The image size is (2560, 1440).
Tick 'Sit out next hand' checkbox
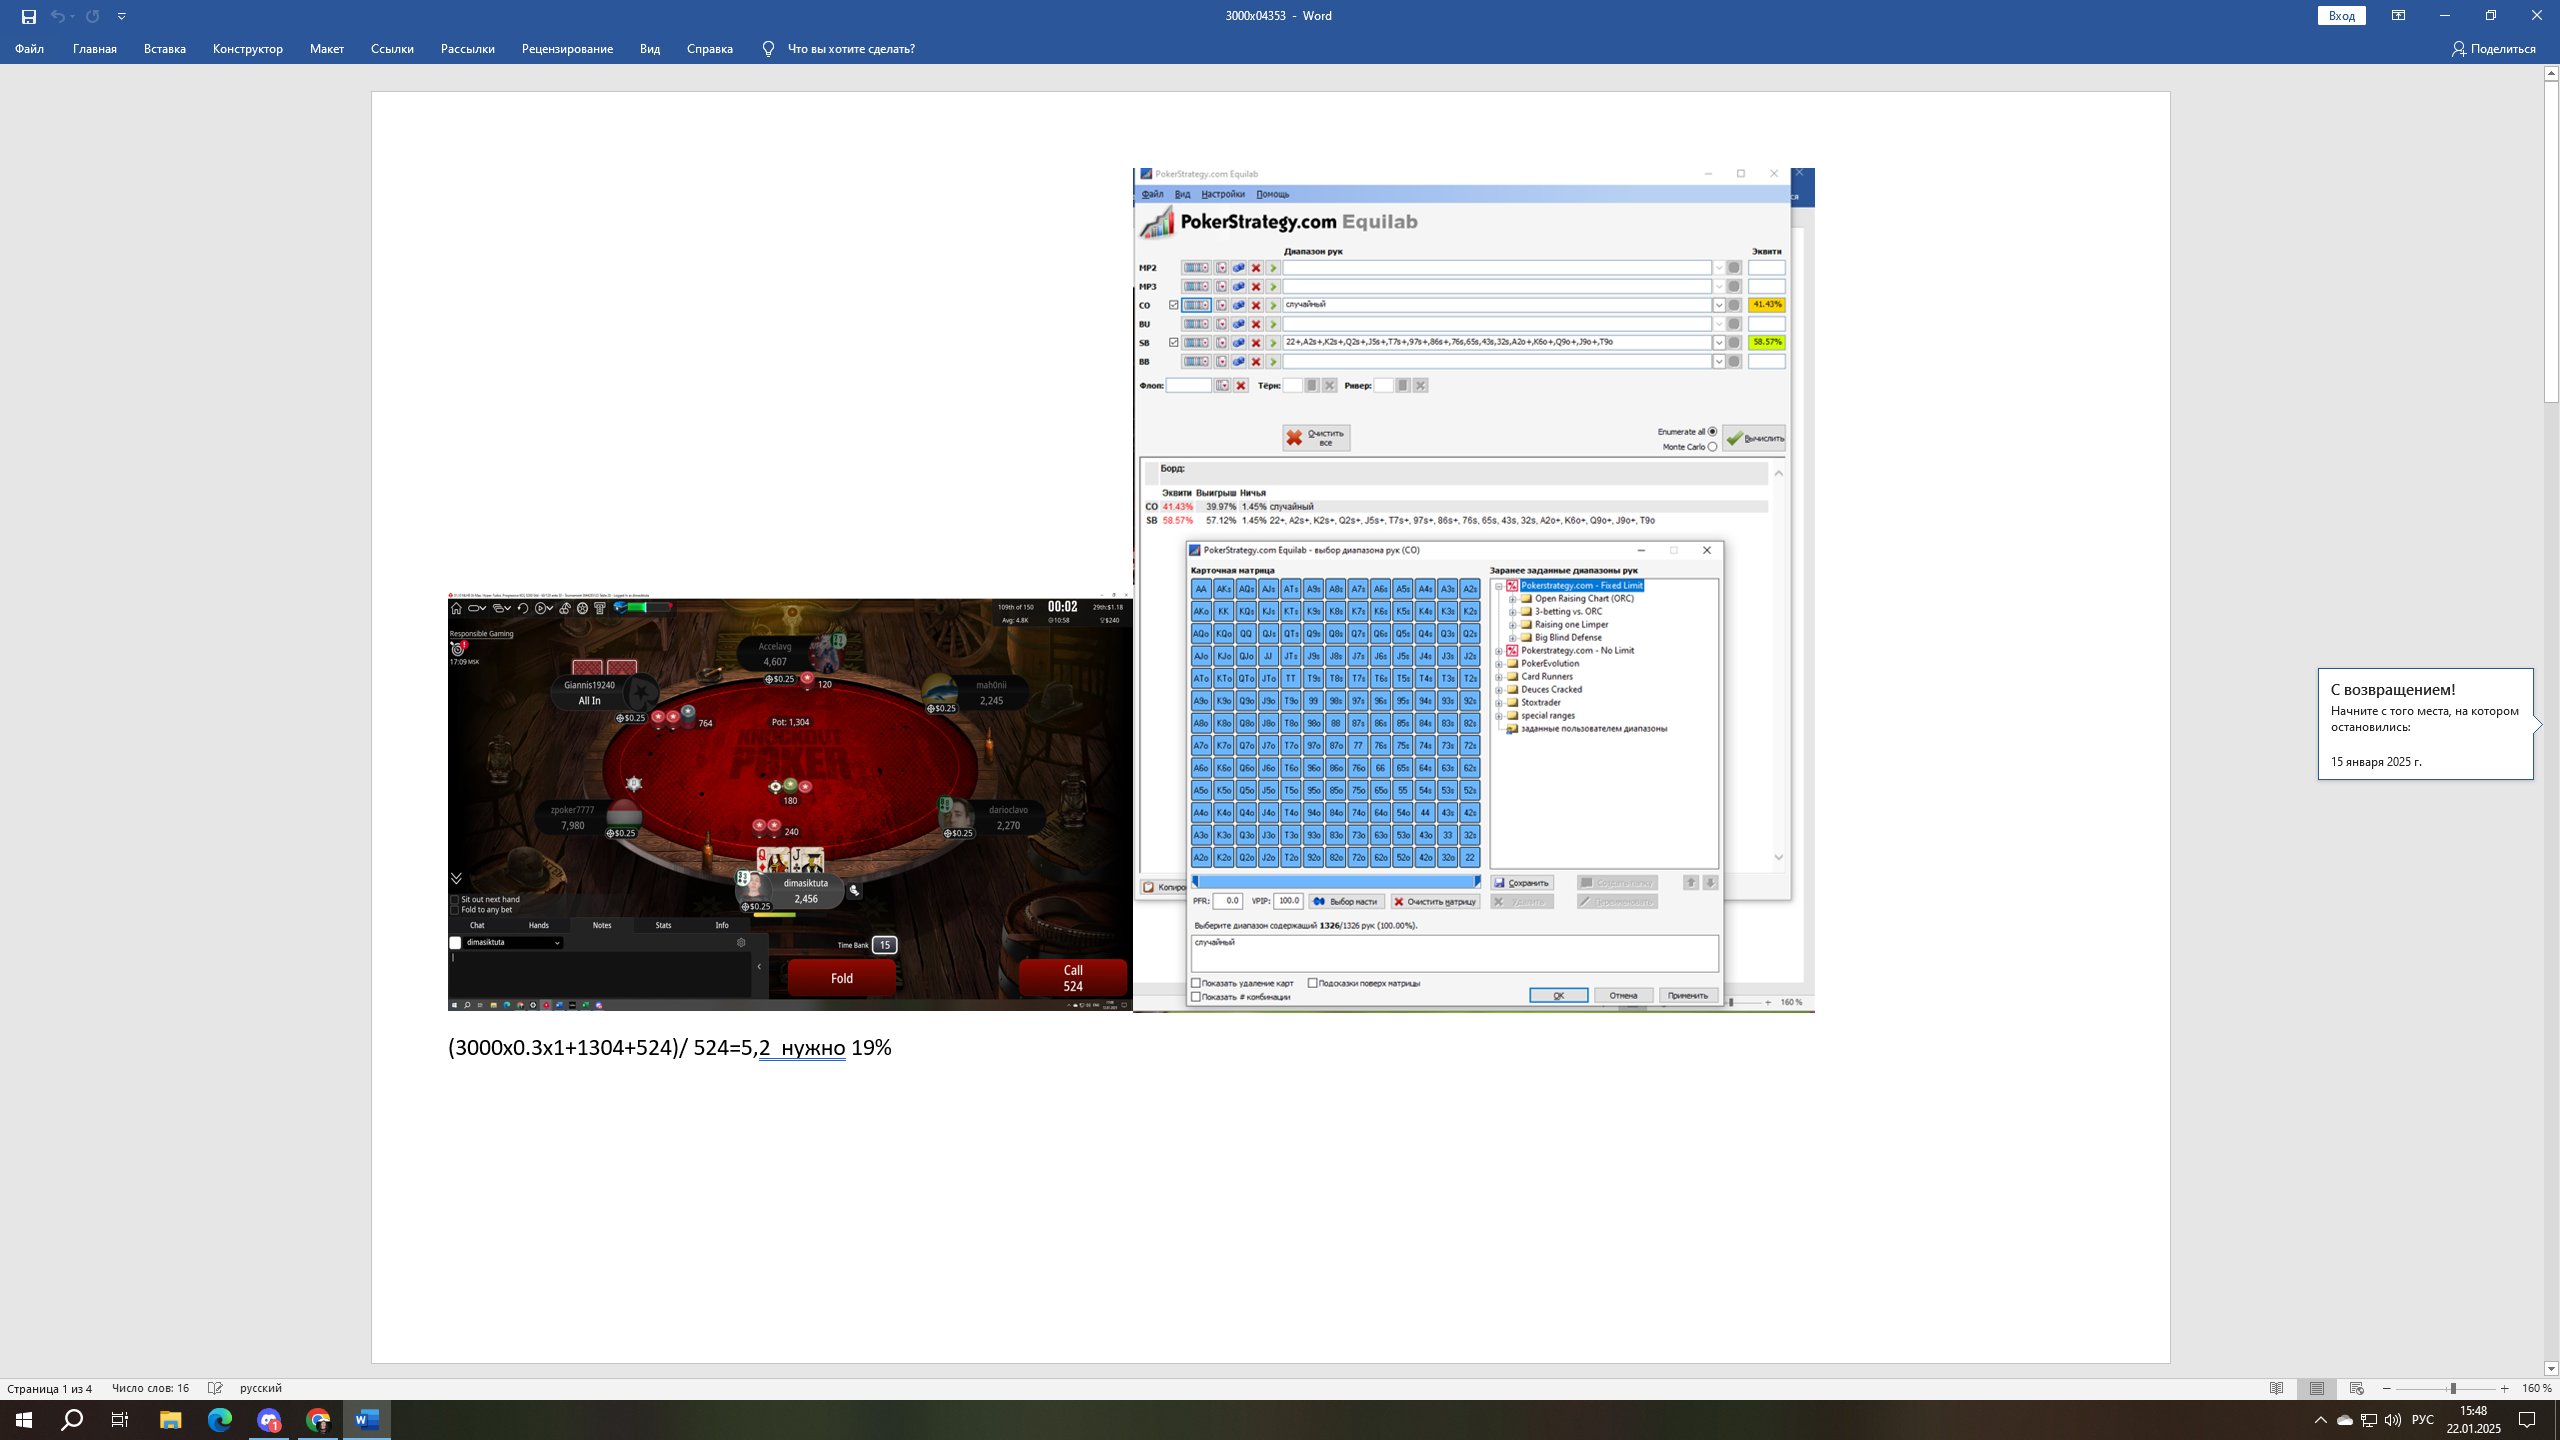pyautogui.click(x=455, y=899)
